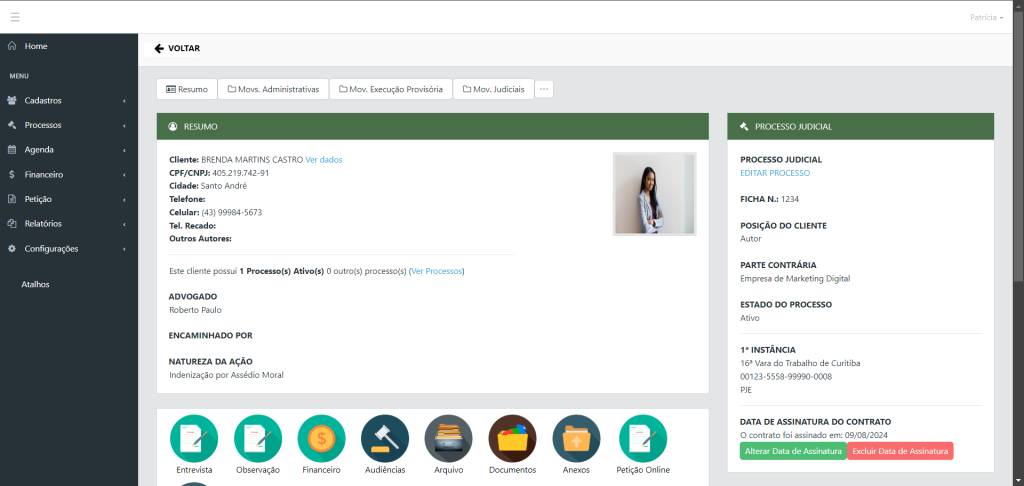Open the Entrevista icon
The width and height of the screenshot is (1024, 486).
coord(194,438)
